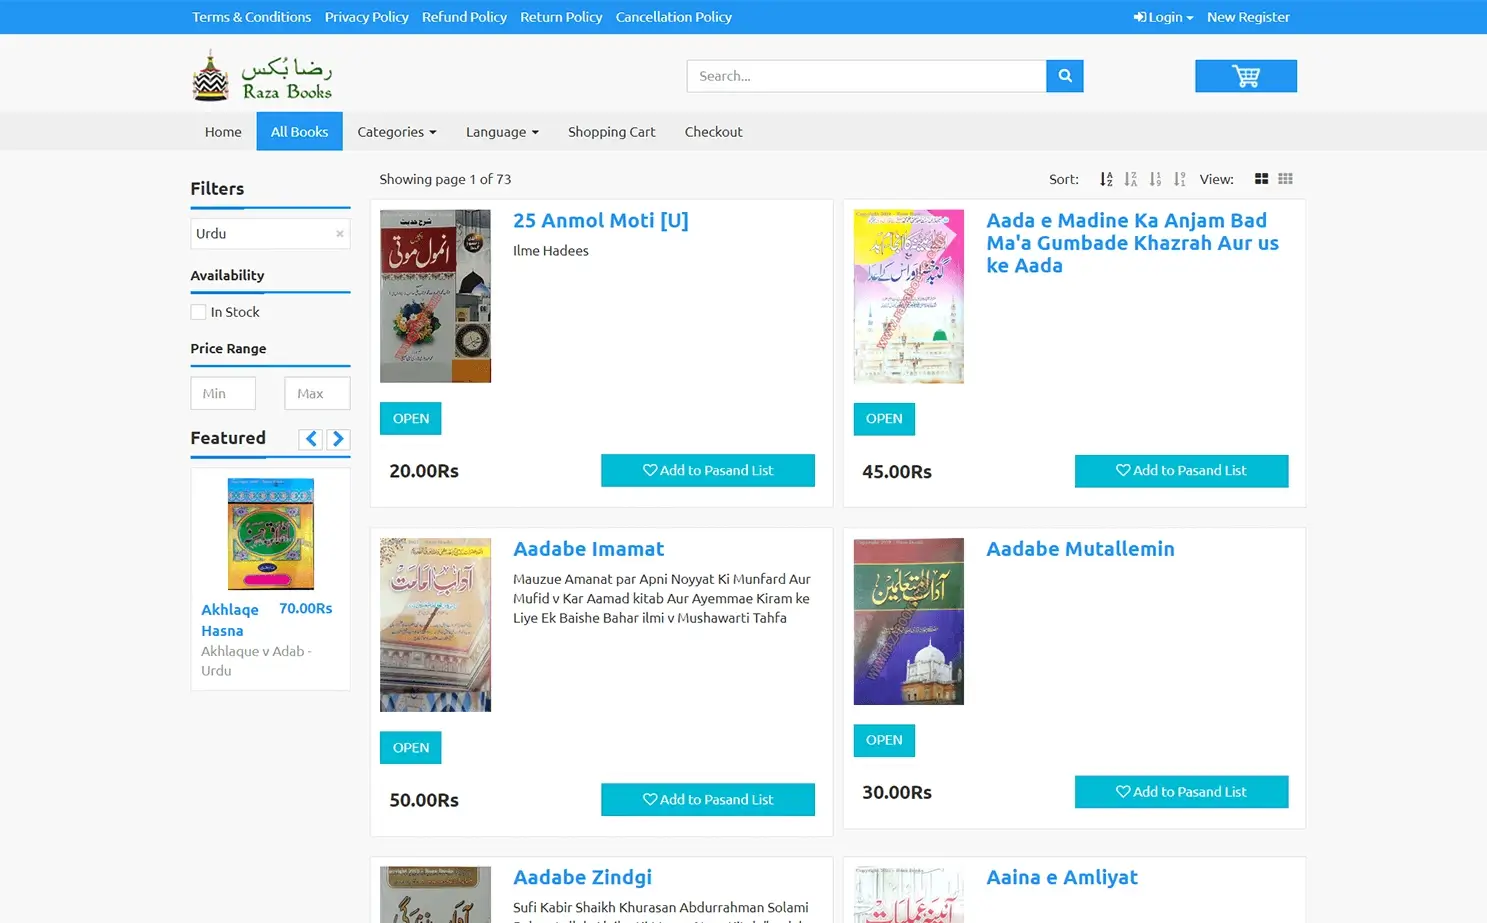The width and height of the screenshot is (1487, 923).
Task: Type in the Min price field
Action: click(222, 393)
